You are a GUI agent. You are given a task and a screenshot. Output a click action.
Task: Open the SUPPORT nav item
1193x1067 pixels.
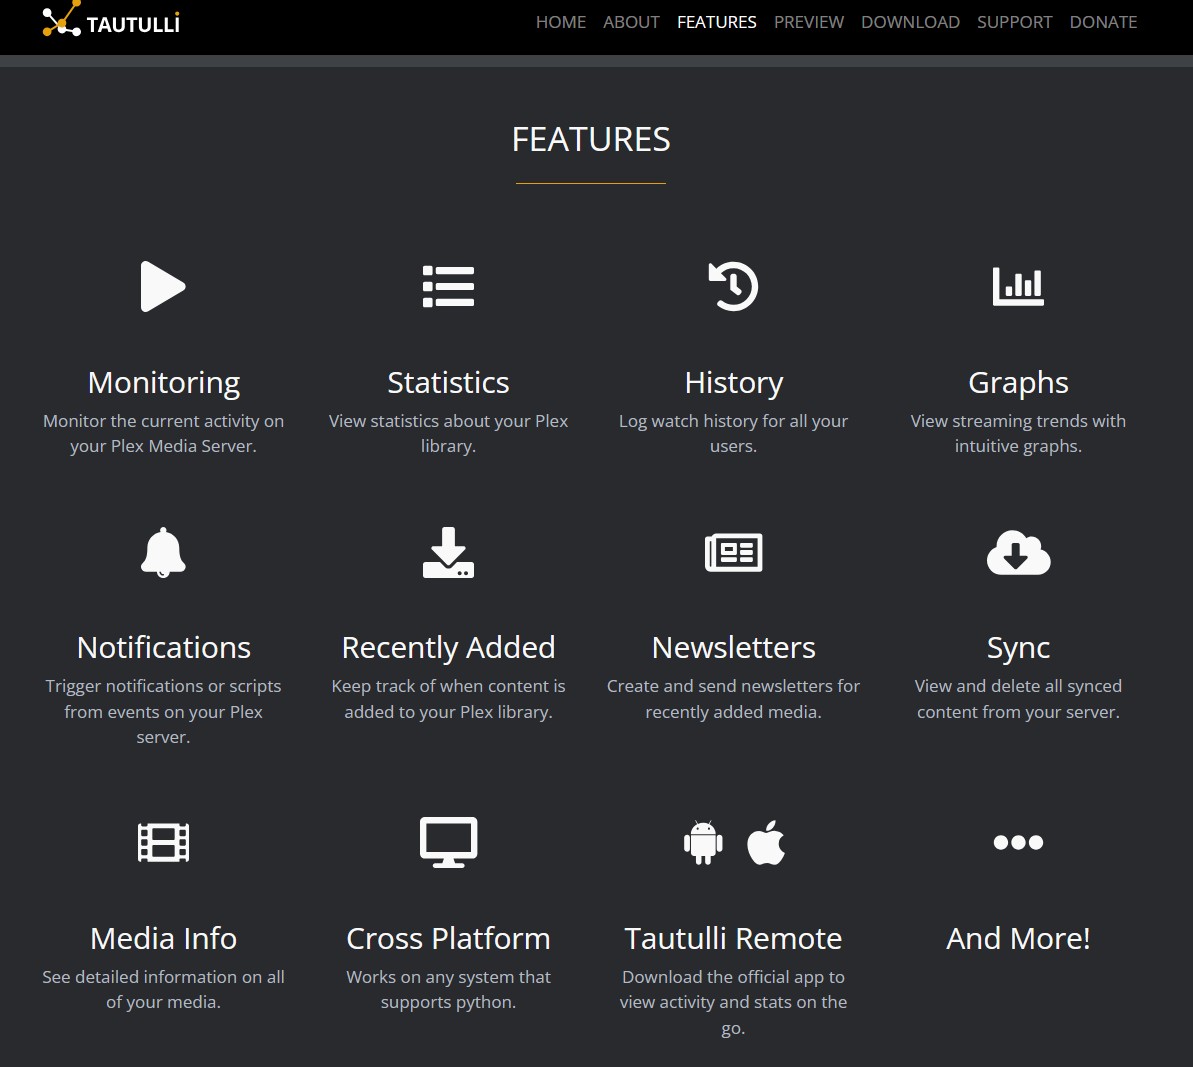pyautogui.click(x=1014, y=22)
